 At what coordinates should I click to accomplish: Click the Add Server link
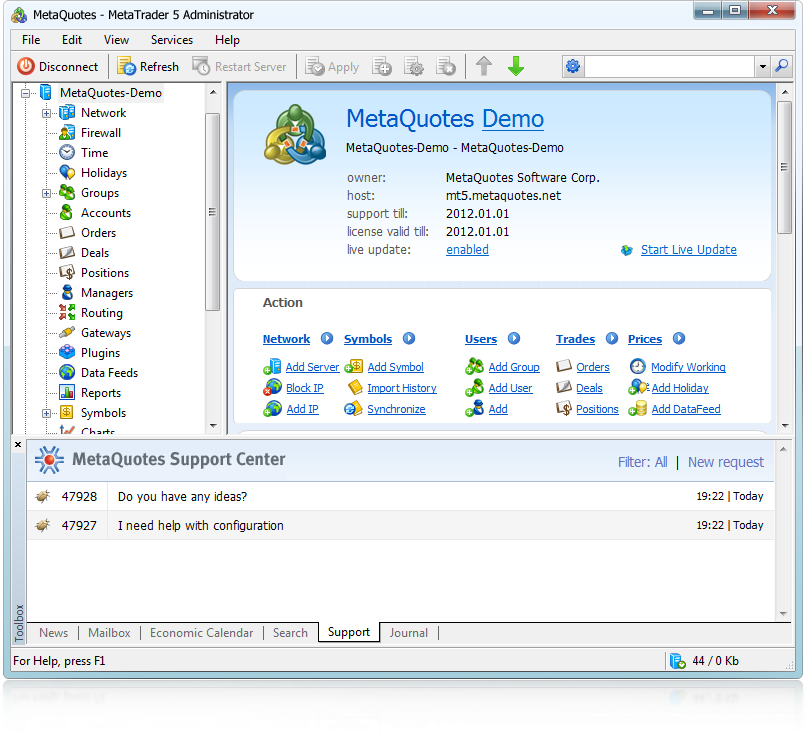[312, 367]
